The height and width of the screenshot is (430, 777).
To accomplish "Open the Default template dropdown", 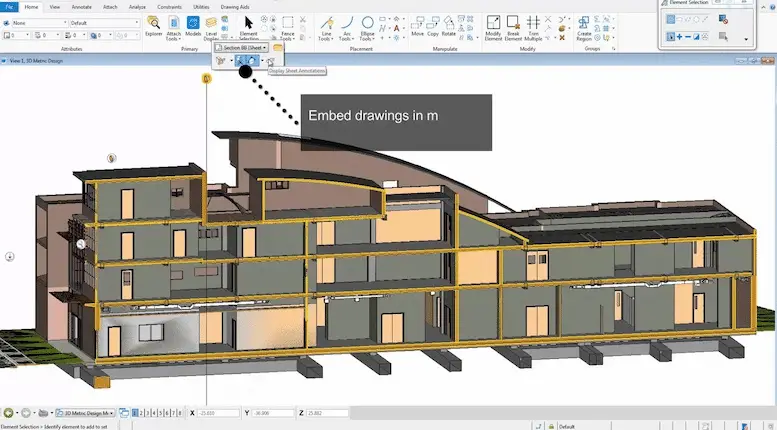I will coord(104,23).
